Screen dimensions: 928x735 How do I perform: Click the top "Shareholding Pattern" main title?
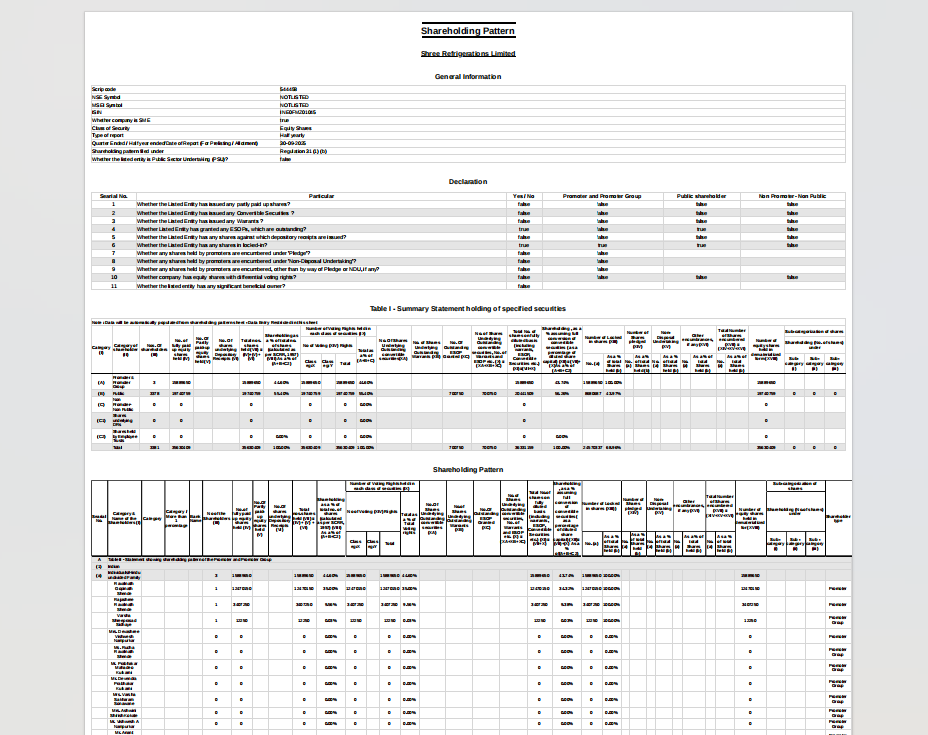click(x=468, y=31)
